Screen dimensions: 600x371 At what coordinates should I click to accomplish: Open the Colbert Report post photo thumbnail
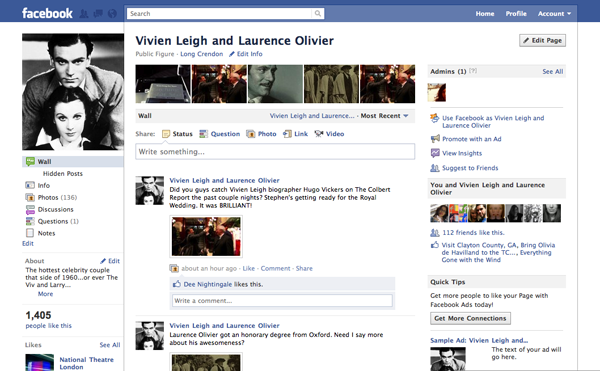(206, 236)
